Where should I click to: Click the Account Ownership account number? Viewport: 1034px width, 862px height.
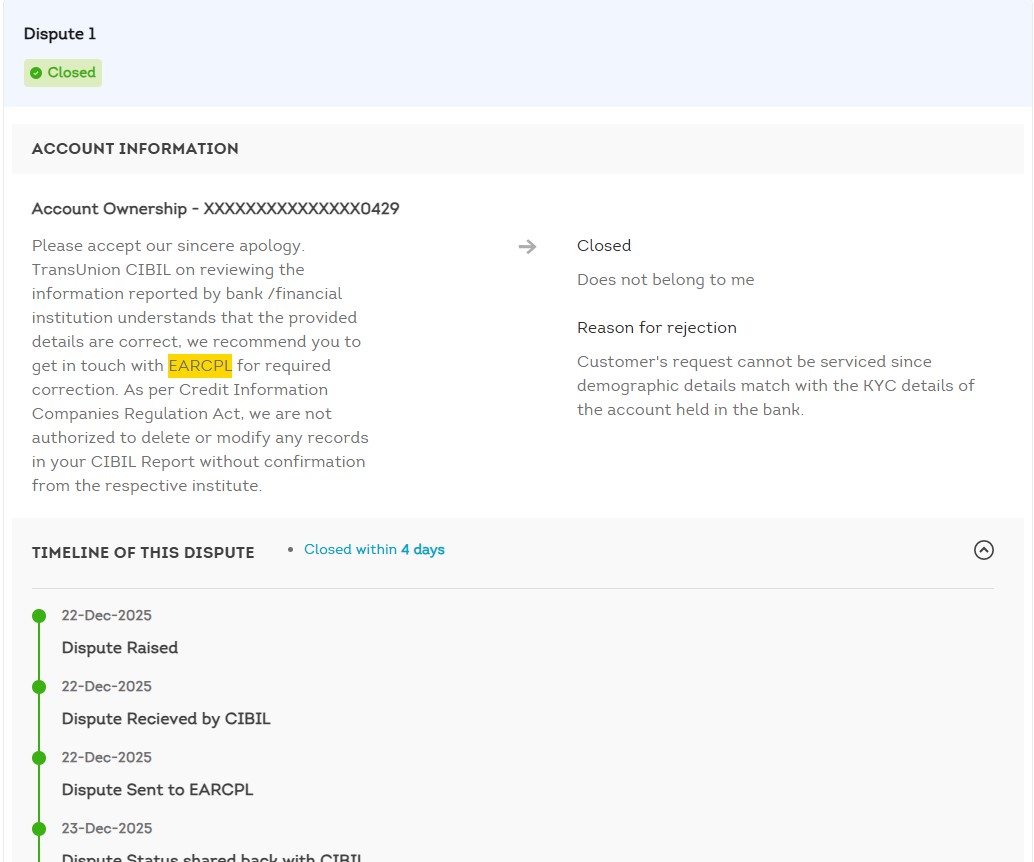(x=301, y=209)
